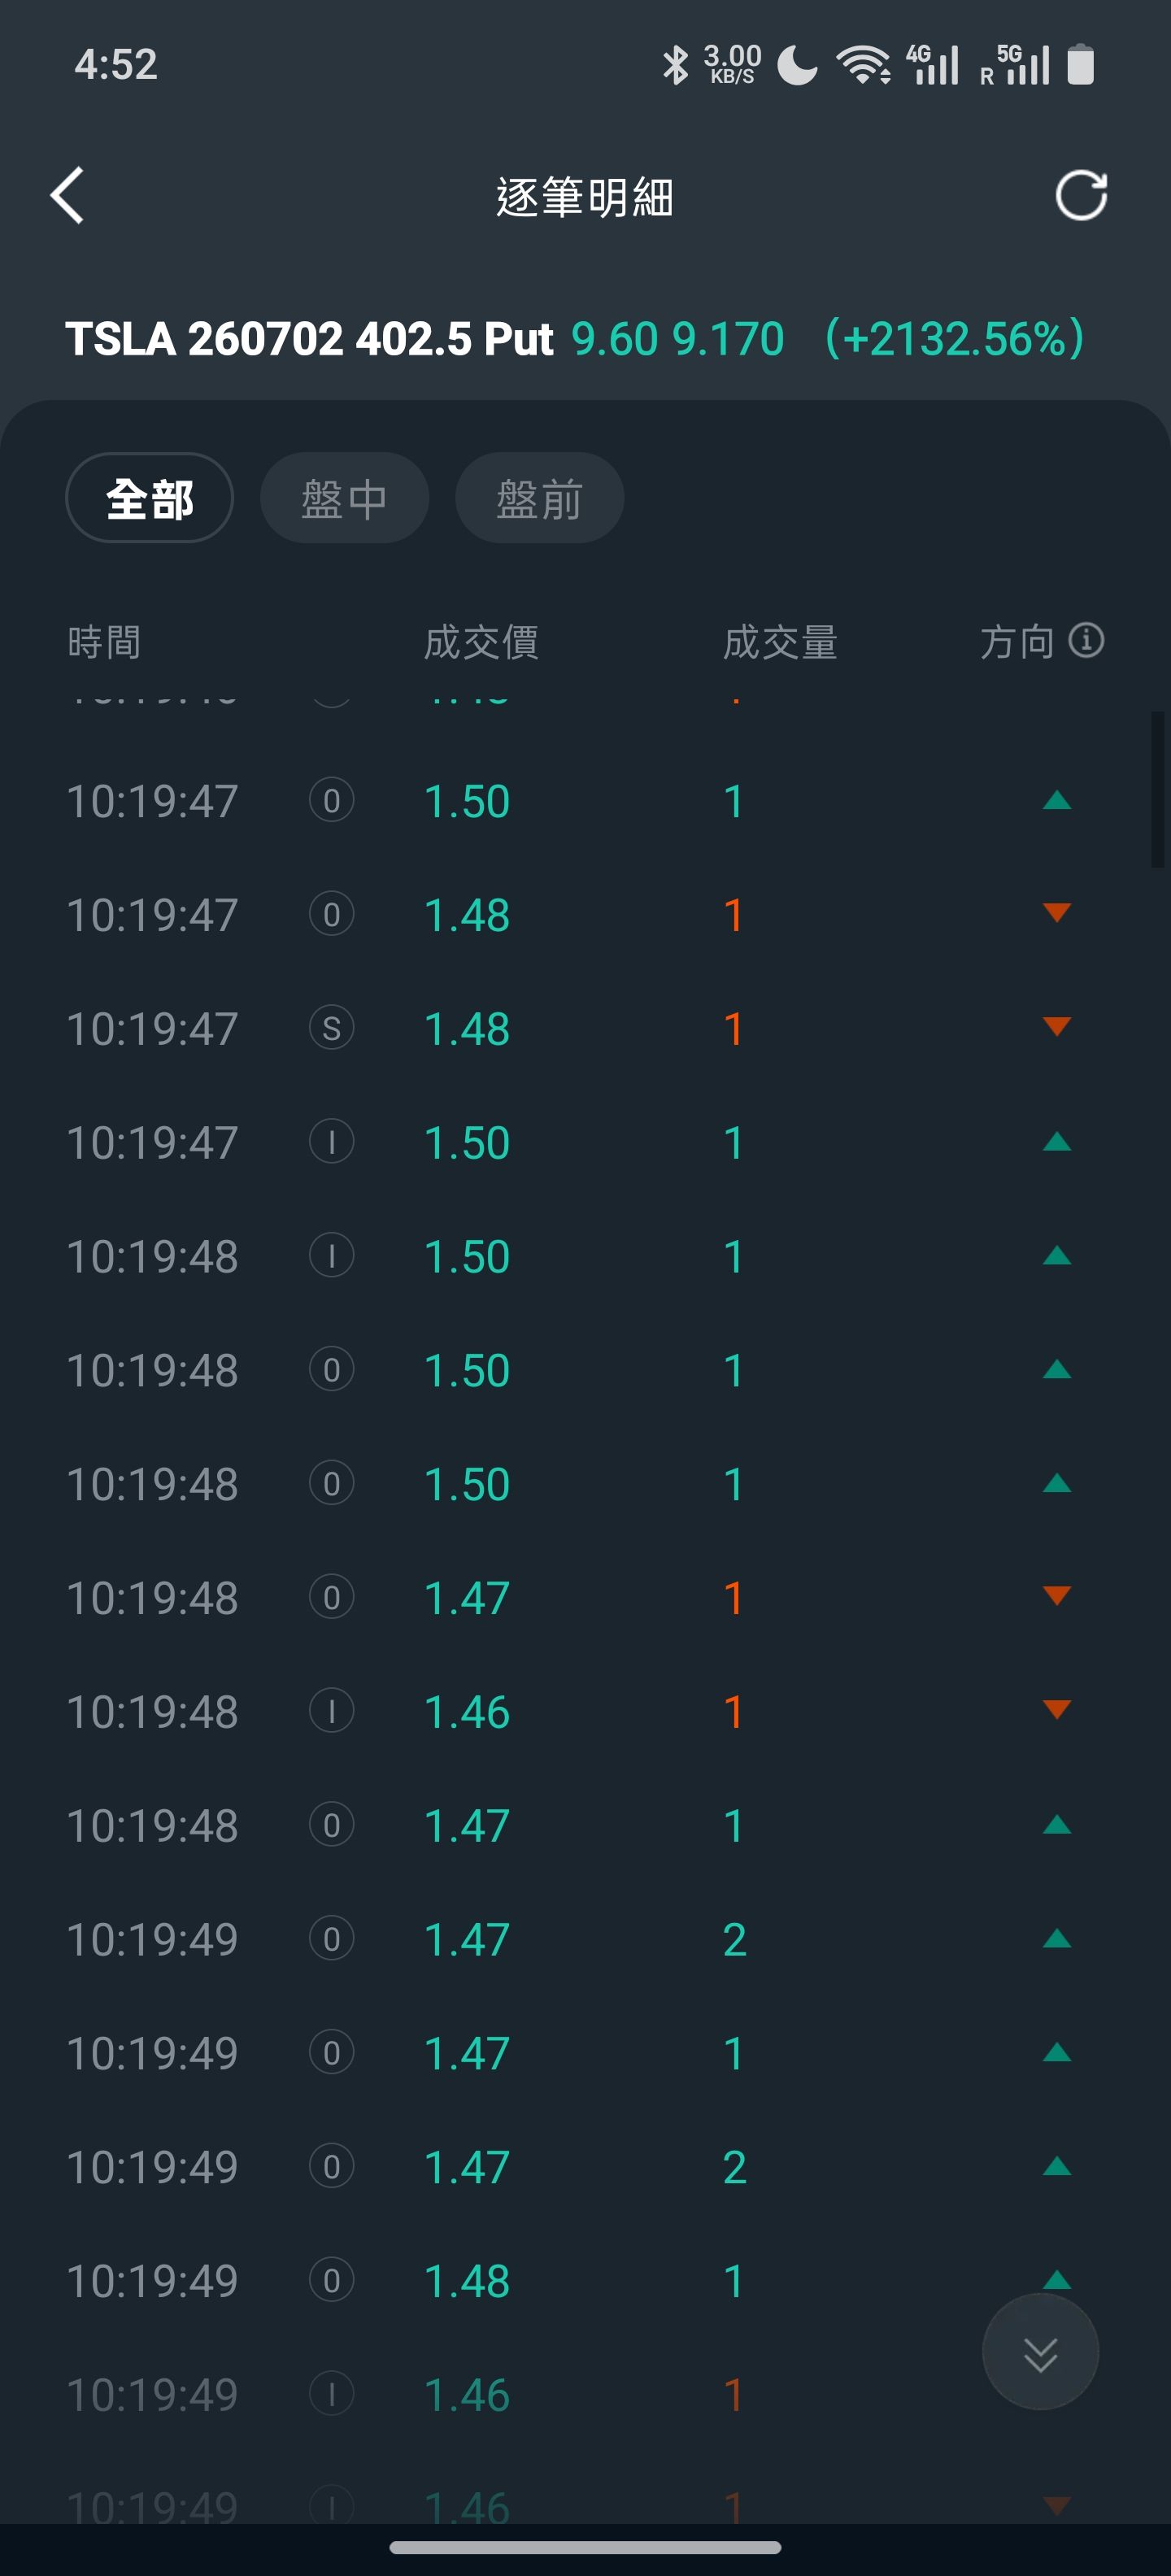This screenshot has width=1171, height=2576.
Task: Tap the back arrow icon
Action: point(67,196)
